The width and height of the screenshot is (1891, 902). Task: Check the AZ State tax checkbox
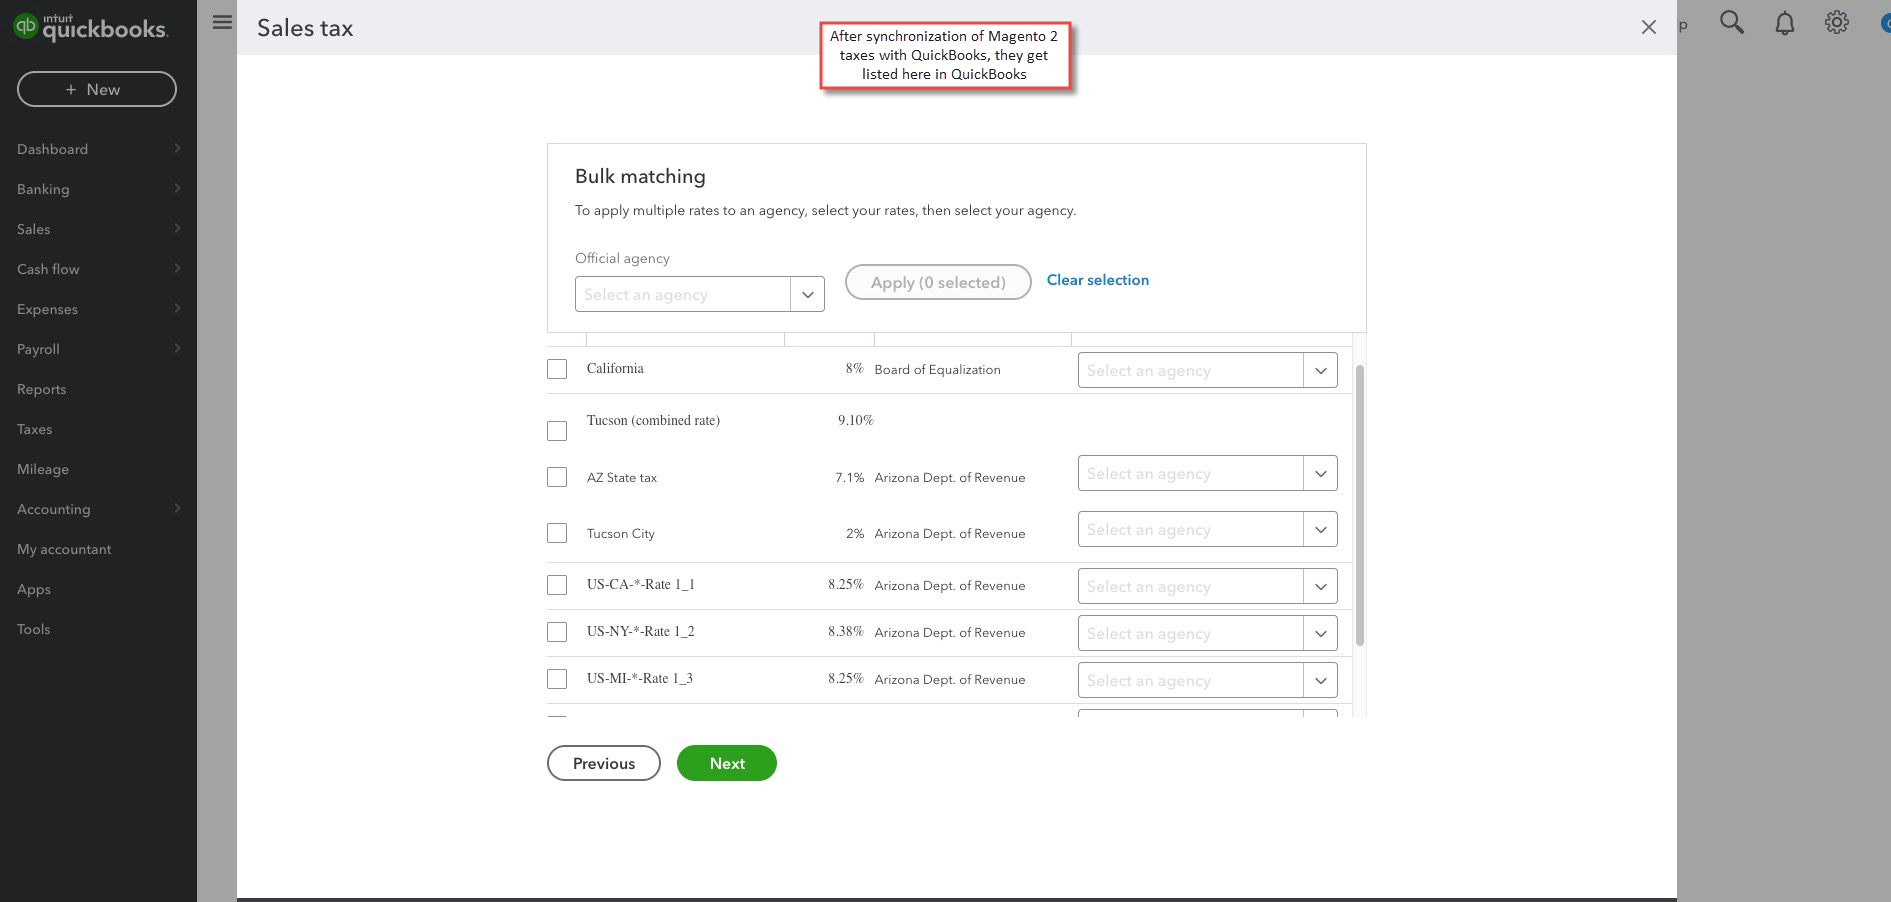pos(557,477)
